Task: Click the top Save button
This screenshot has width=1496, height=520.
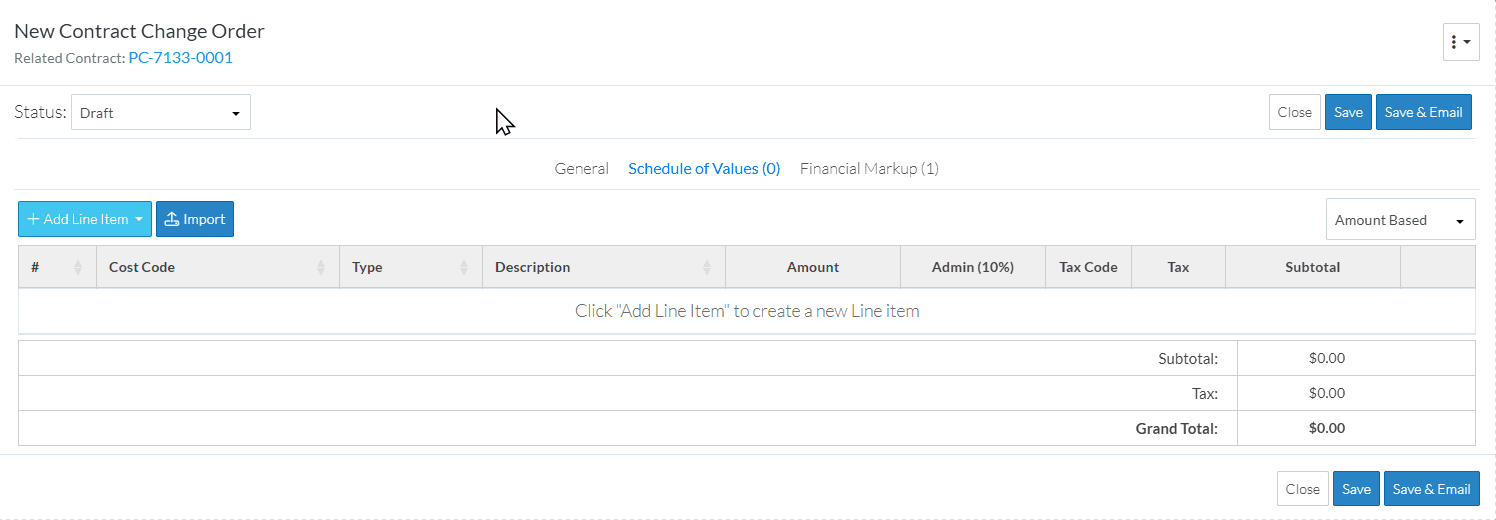Action: (x=1348, y=112)
